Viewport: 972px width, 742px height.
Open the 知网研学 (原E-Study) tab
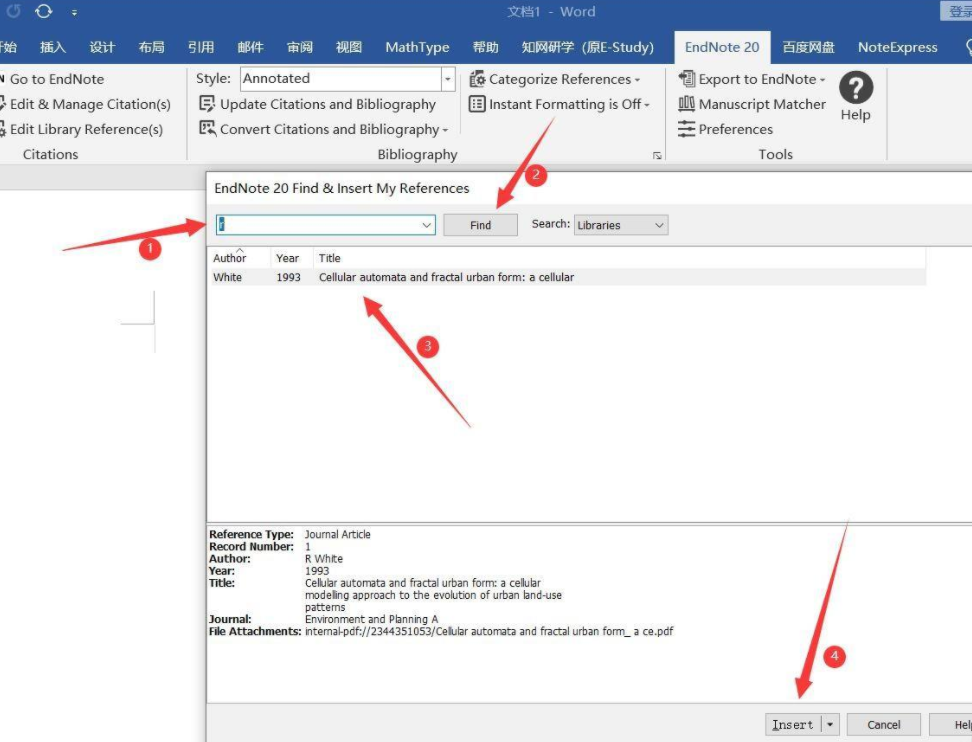pyautogui.click(x=588, y=47)
